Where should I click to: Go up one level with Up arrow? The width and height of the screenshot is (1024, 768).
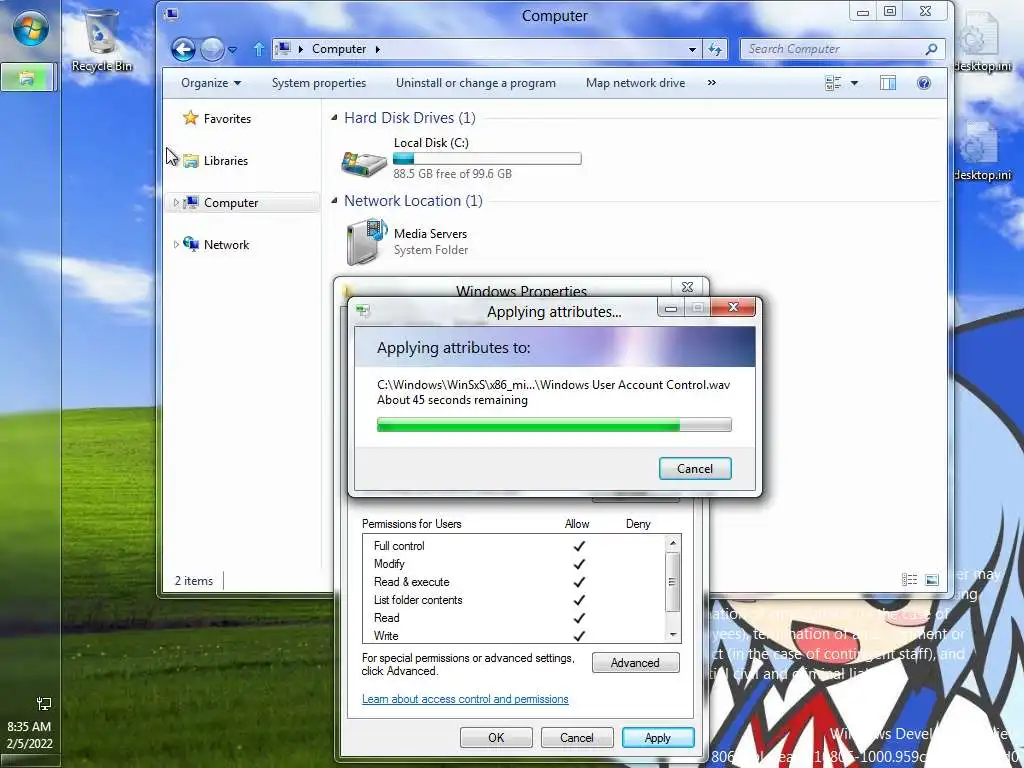pos(259,49)
